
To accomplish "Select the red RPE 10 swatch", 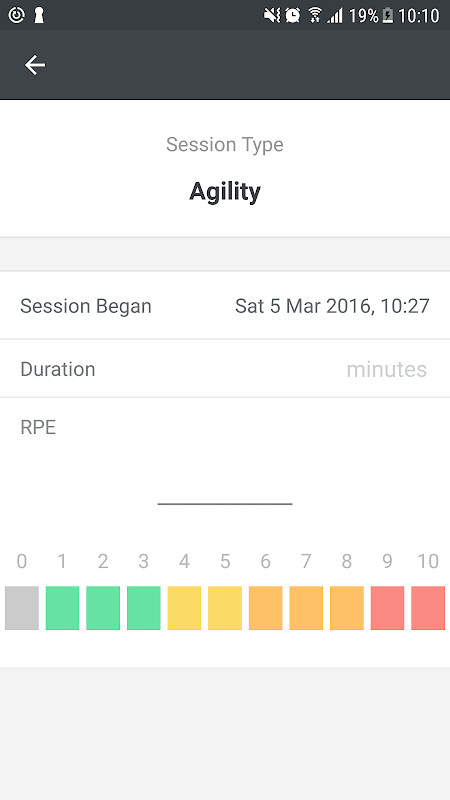I will (x=428, y=608).
